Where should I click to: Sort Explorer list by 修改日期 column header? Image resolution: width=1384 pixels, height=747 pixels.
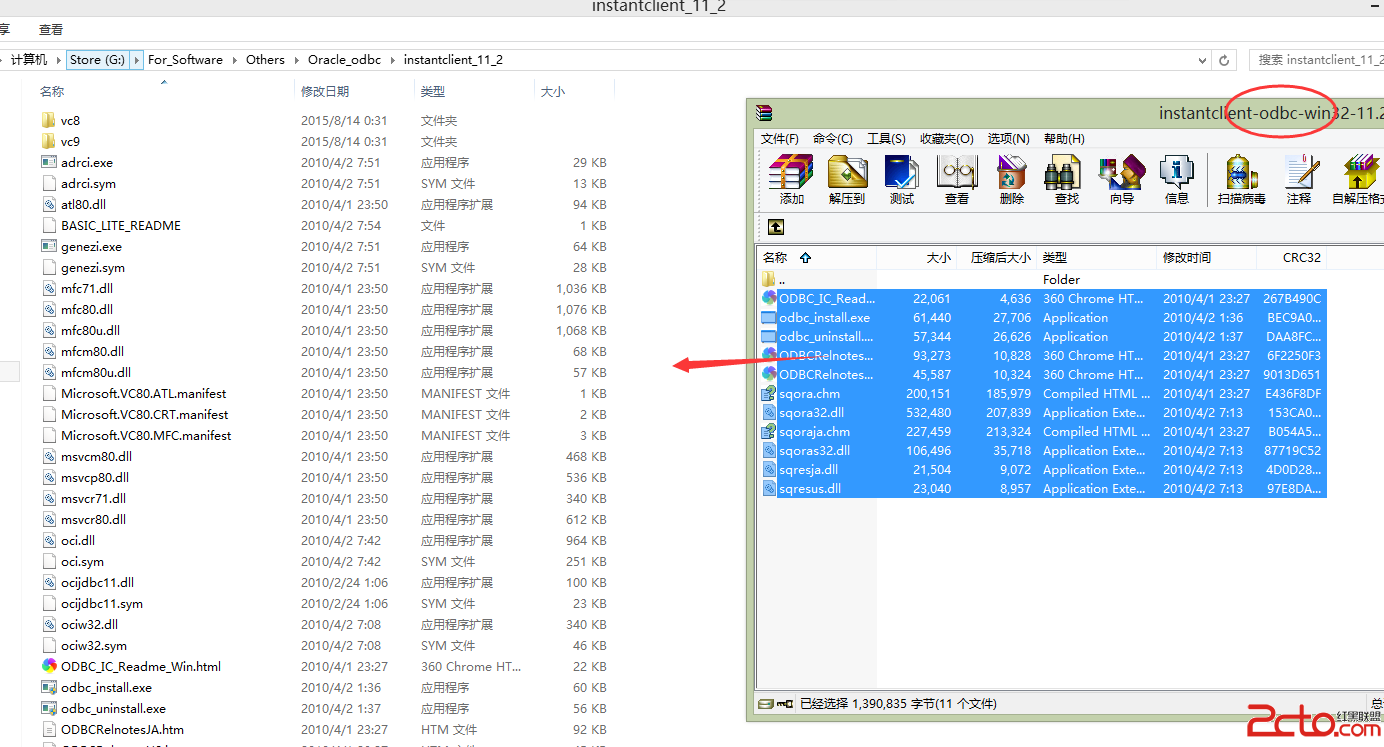(325, 91)
